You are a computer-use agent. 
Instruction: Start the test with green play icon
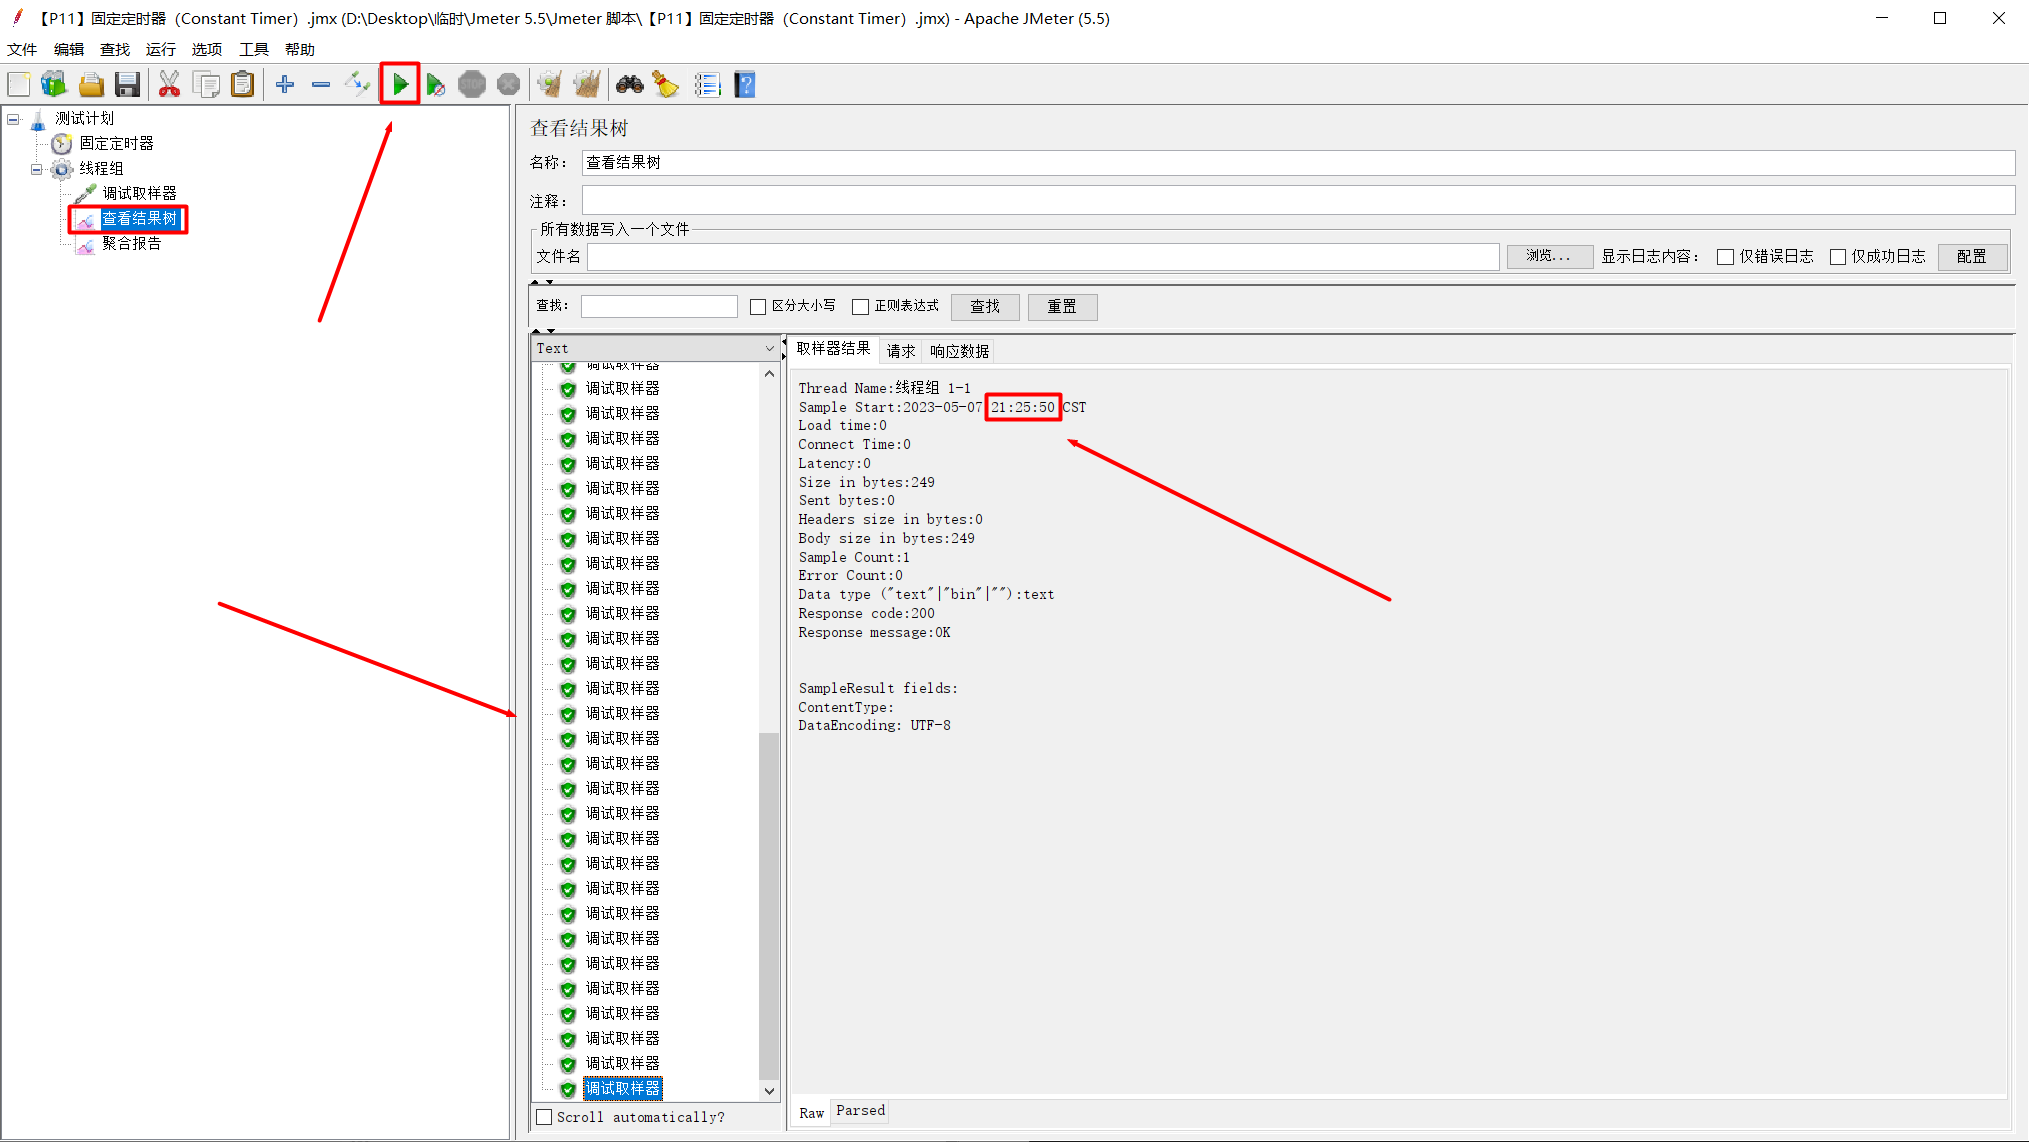tap(400, 85)
